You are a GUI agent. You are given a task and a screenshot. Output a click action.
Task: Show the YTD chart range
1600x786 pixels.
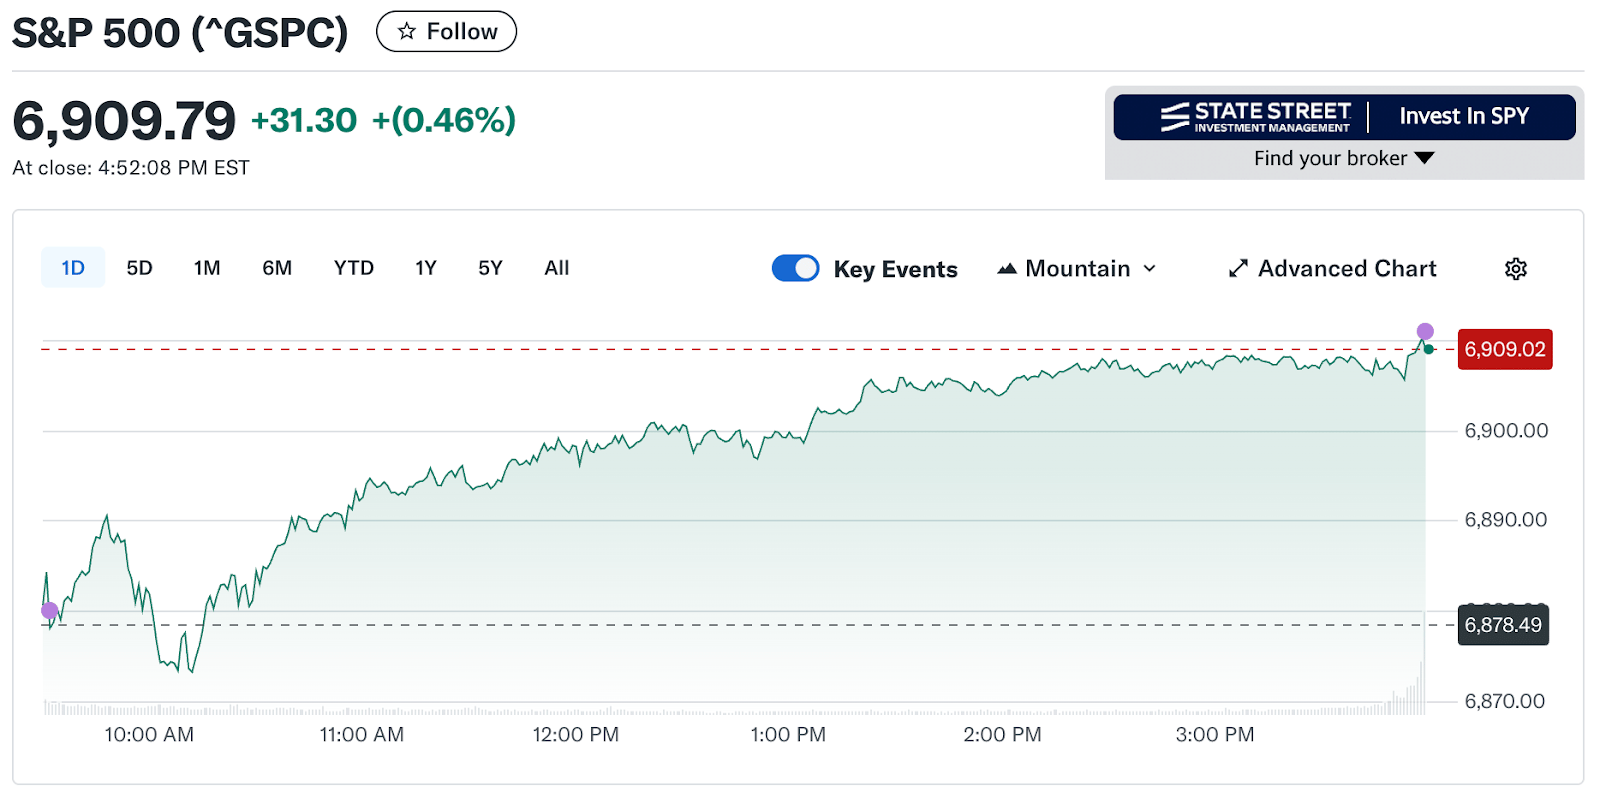coord(354,268)
